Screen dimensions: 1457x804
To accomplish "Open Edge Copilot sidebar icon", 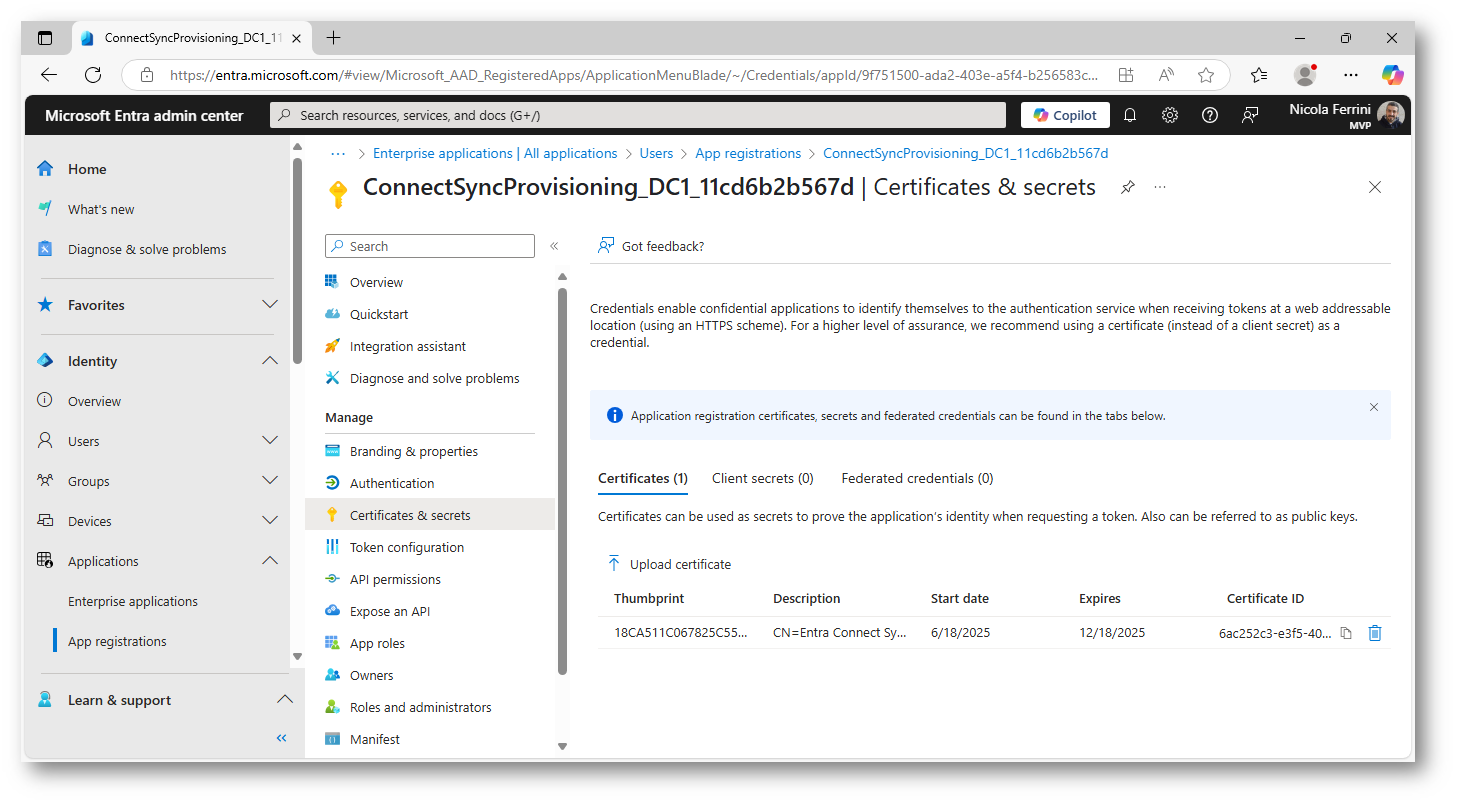I will point(1393,75).
